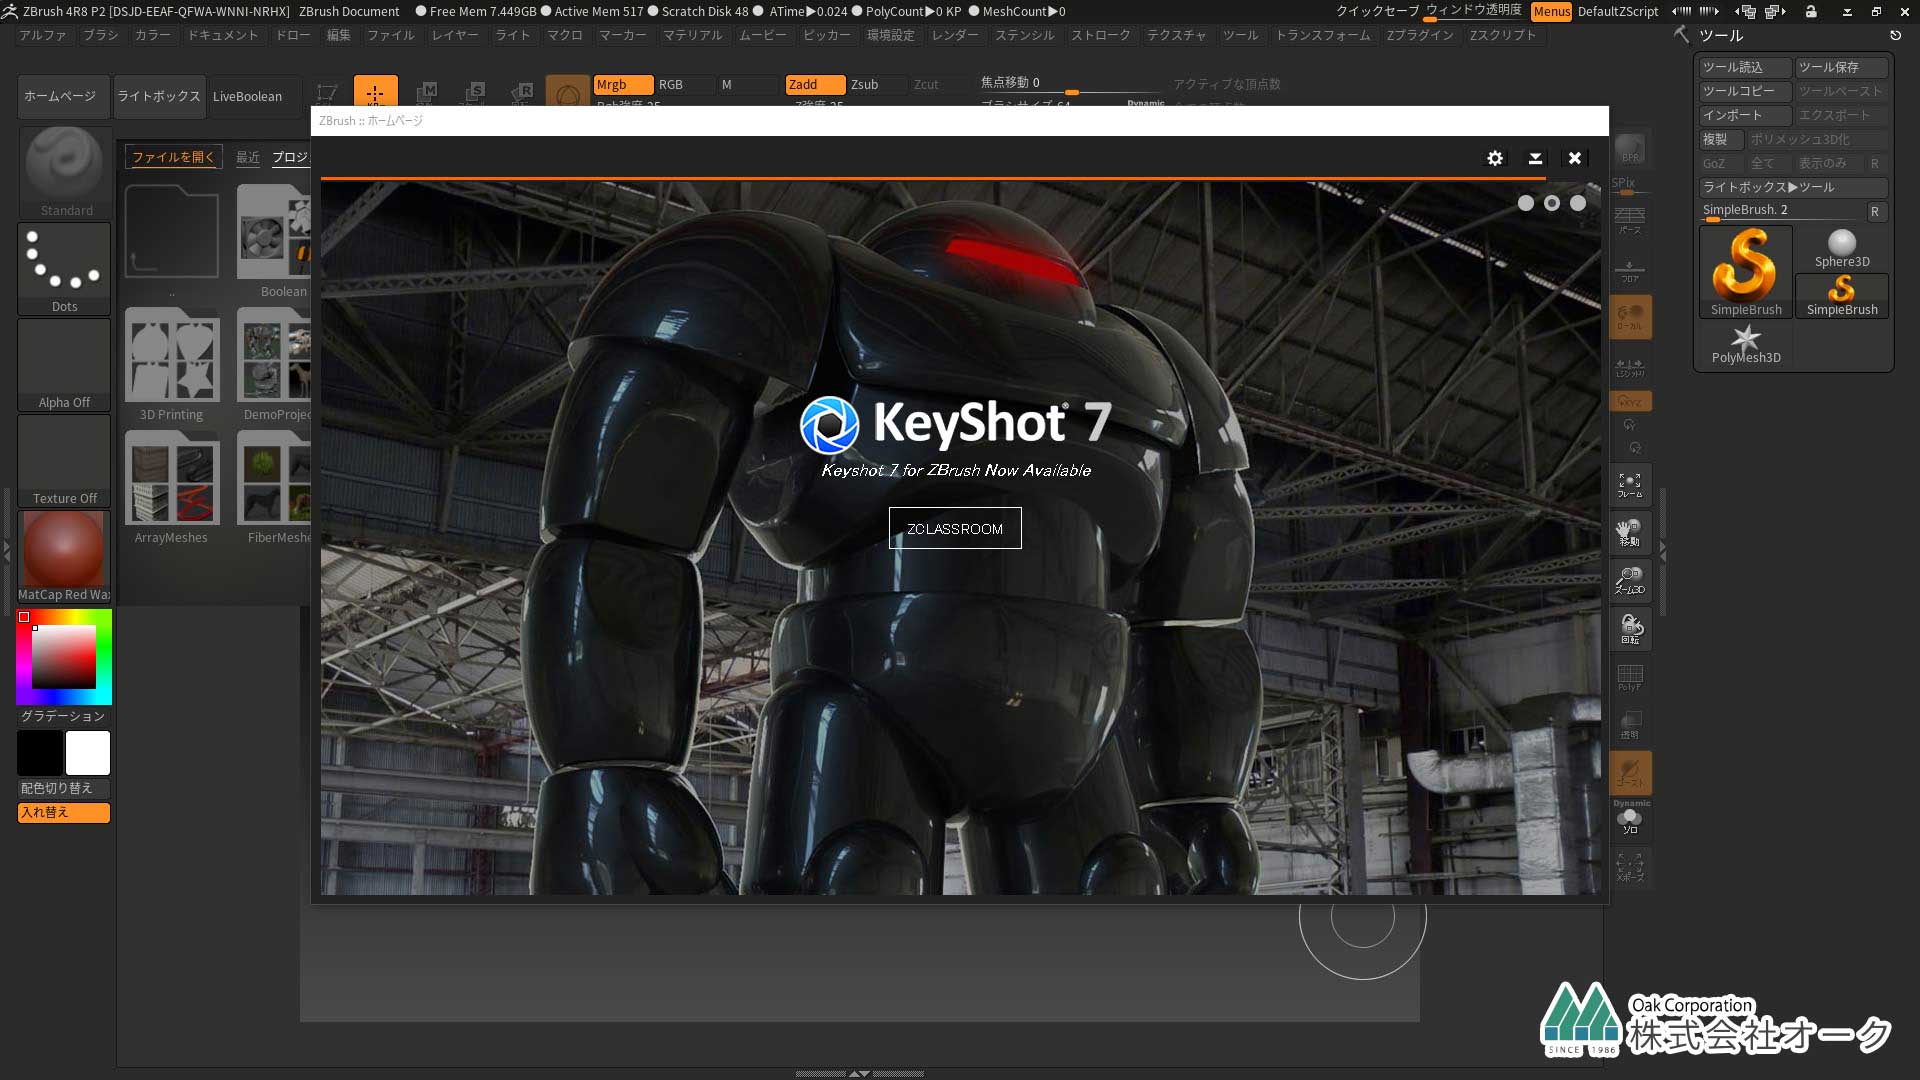Screen dimensions: 1920x1080
Task: Select the SimpleBrush large tool thumbnail
Action: [1745, 271]
